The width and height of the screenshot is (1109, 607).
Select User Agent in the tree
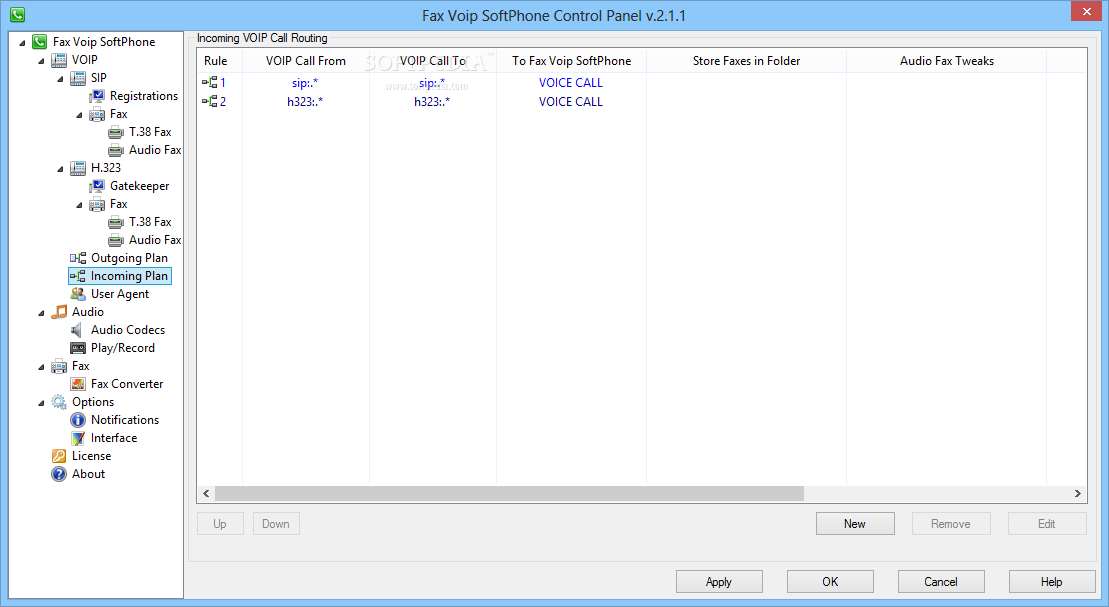(x=120, y=294)
